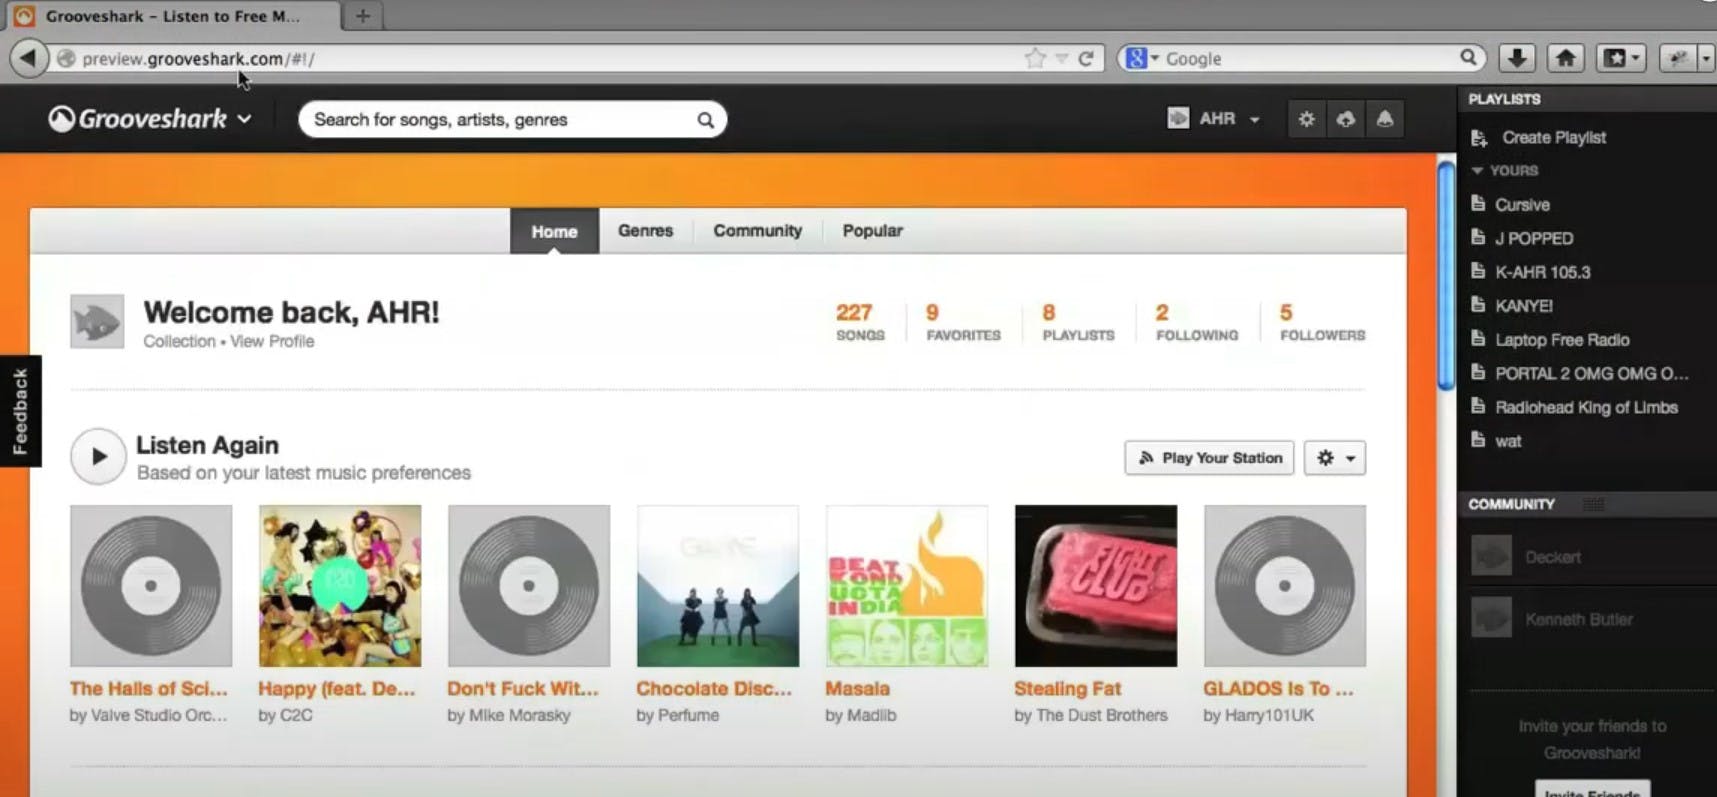Click the Create Playlist link
The height and width of the screenshot is (797, 1717).
point(1554,138)
